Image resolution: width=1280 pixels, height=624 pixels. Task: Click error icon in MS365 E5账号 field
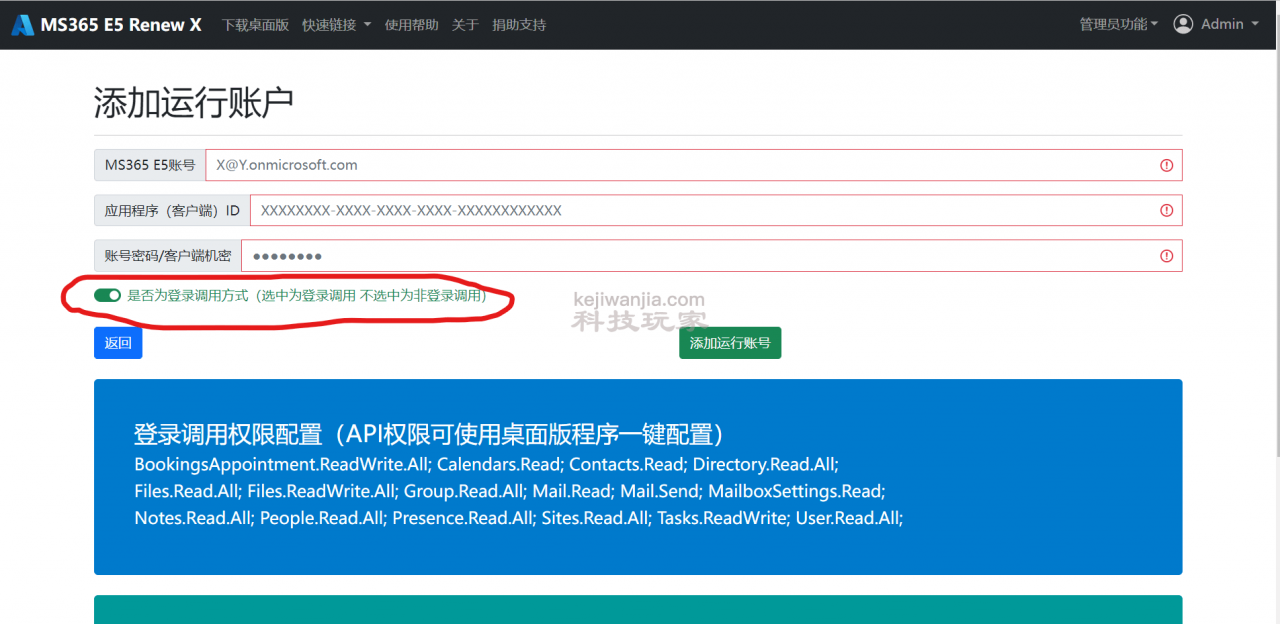click(x=1166, y=165)
